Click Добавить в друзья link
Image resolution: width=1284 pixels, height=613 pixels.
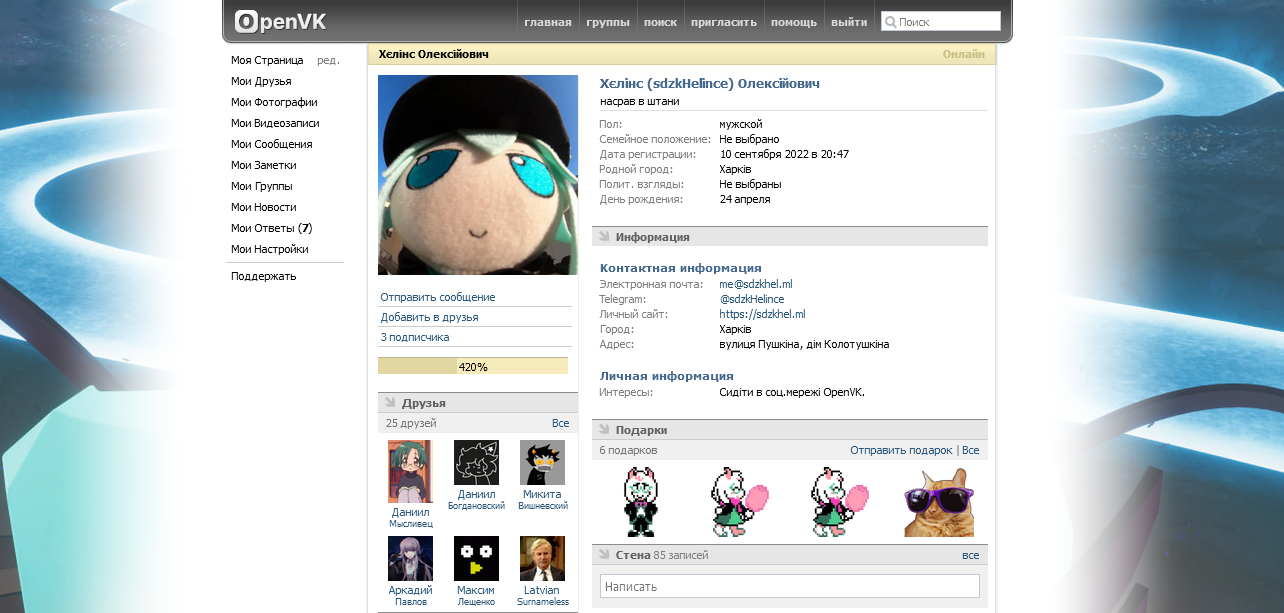point(429,317)
